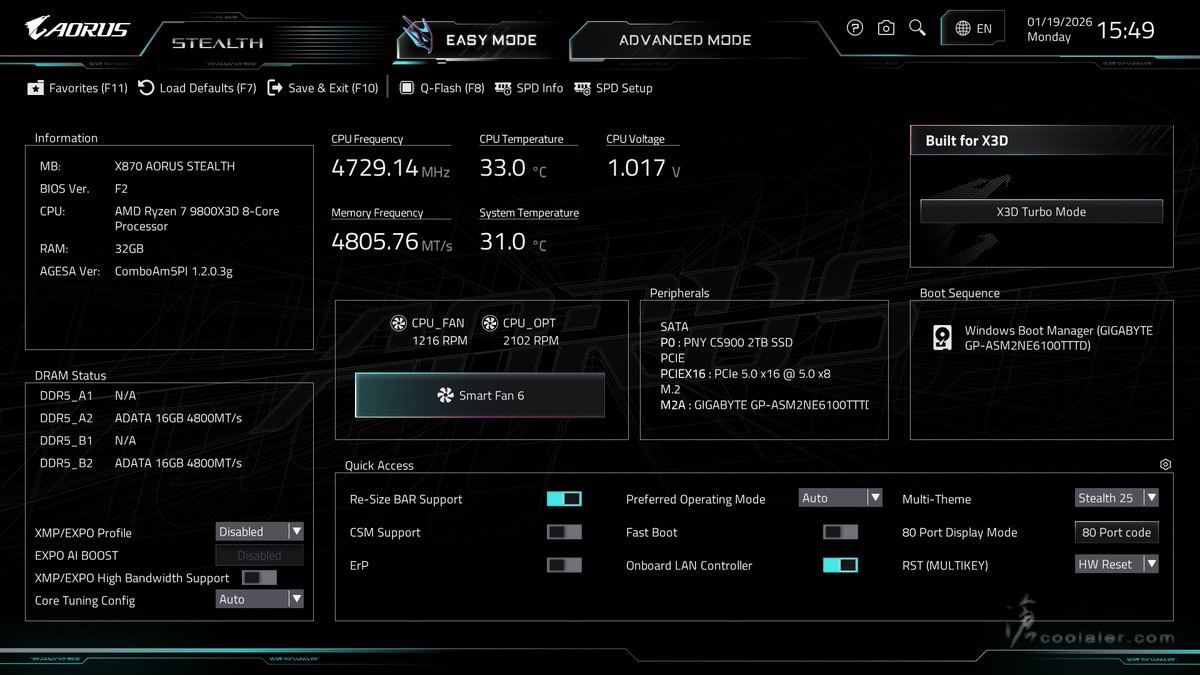Click the CPU_FAN fan icon
The height and width of the screenshot is (675, 1200).
[398, 323]
